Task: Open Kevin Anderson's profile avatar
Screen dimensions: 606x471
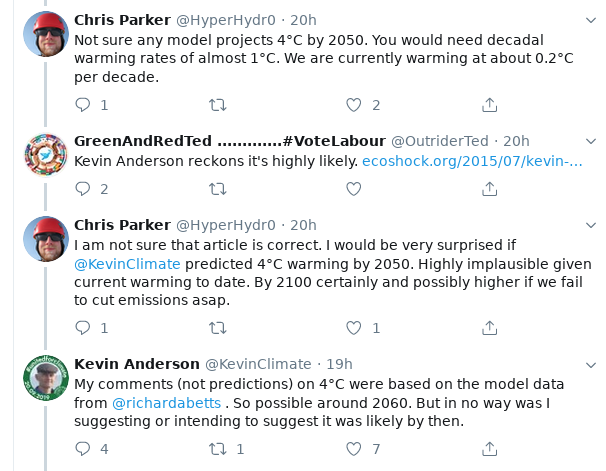Action: 46,378
